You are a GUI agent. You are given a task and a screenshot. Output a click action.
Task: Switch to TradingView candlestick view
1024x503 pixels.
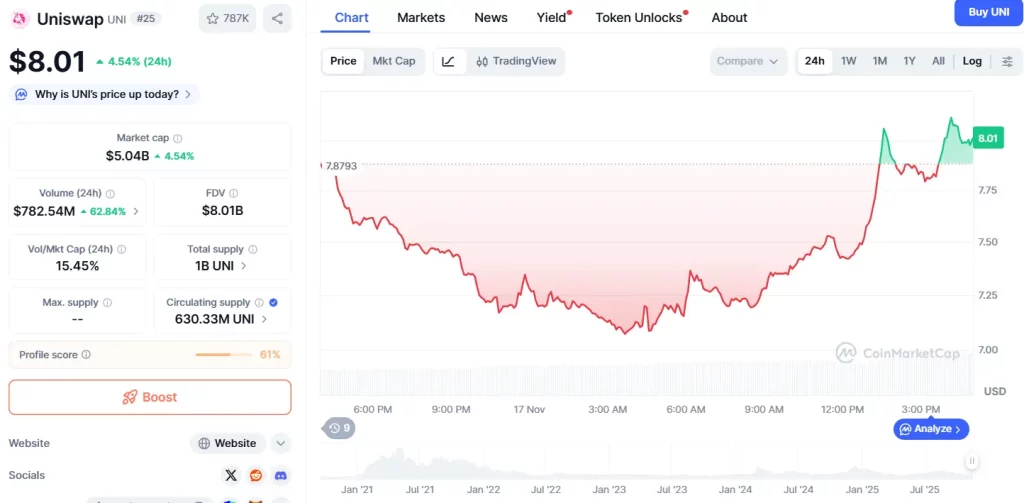coord(516,61)
